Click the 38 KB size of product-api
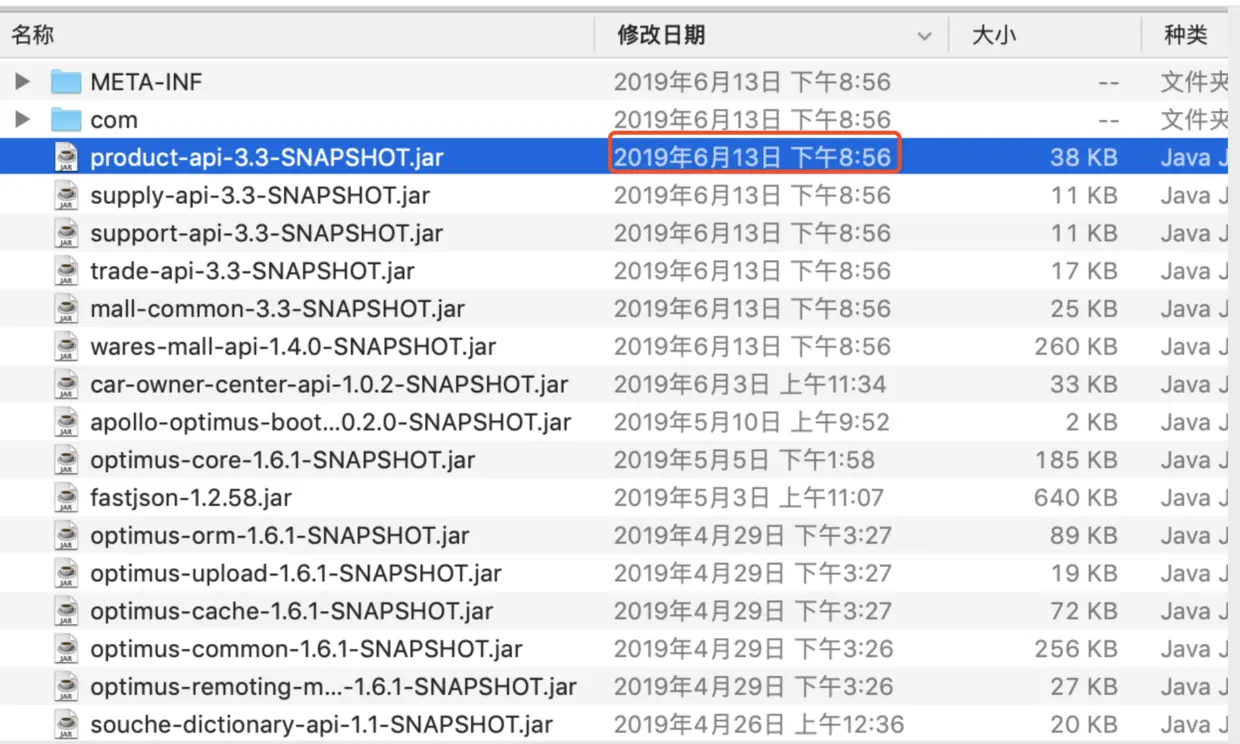This screenshot has height=744, width=1240. (1083, 157)
